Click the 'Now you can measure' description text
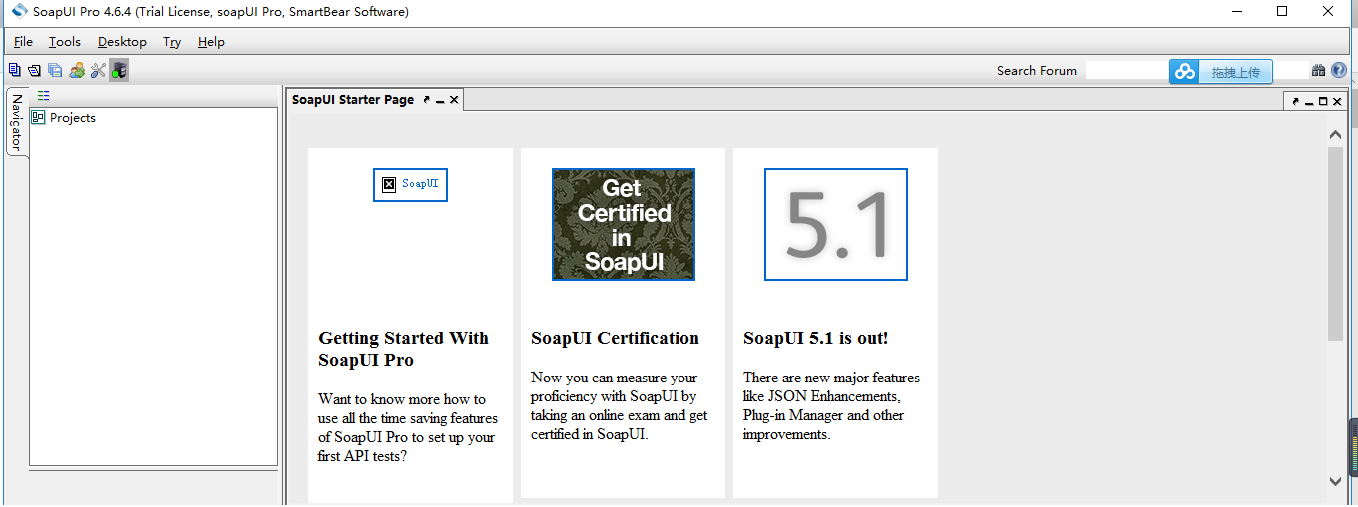The image size is (1358, 507). pos(619,406)
